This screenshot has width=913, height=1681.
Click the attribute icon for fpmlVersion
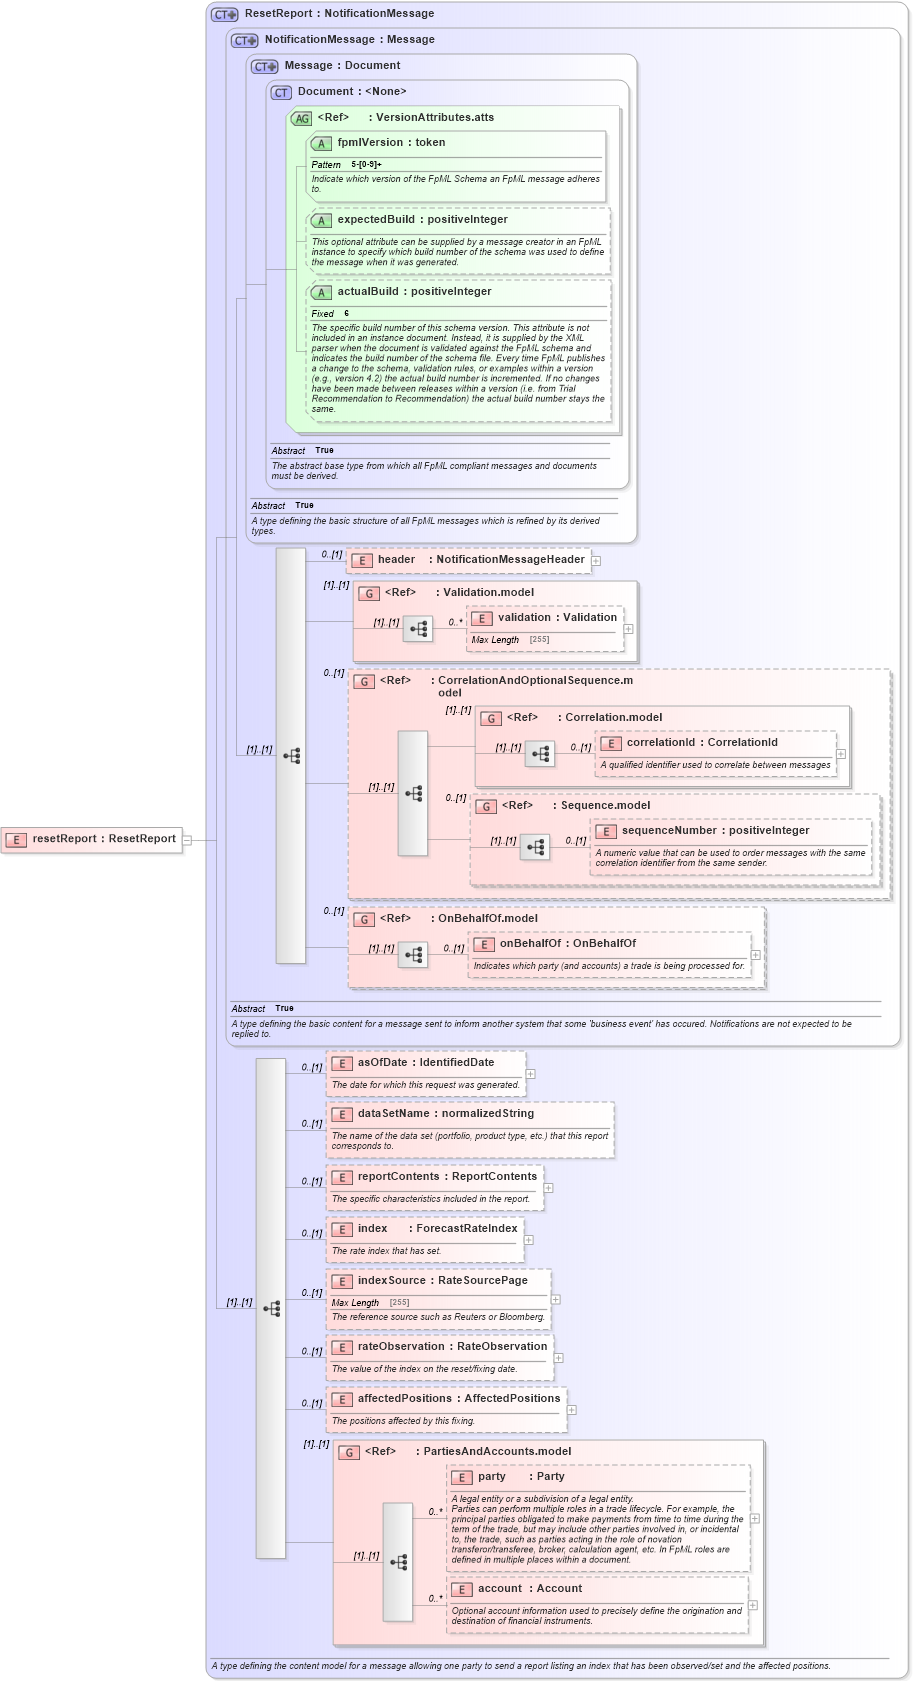tap(321, 144)
